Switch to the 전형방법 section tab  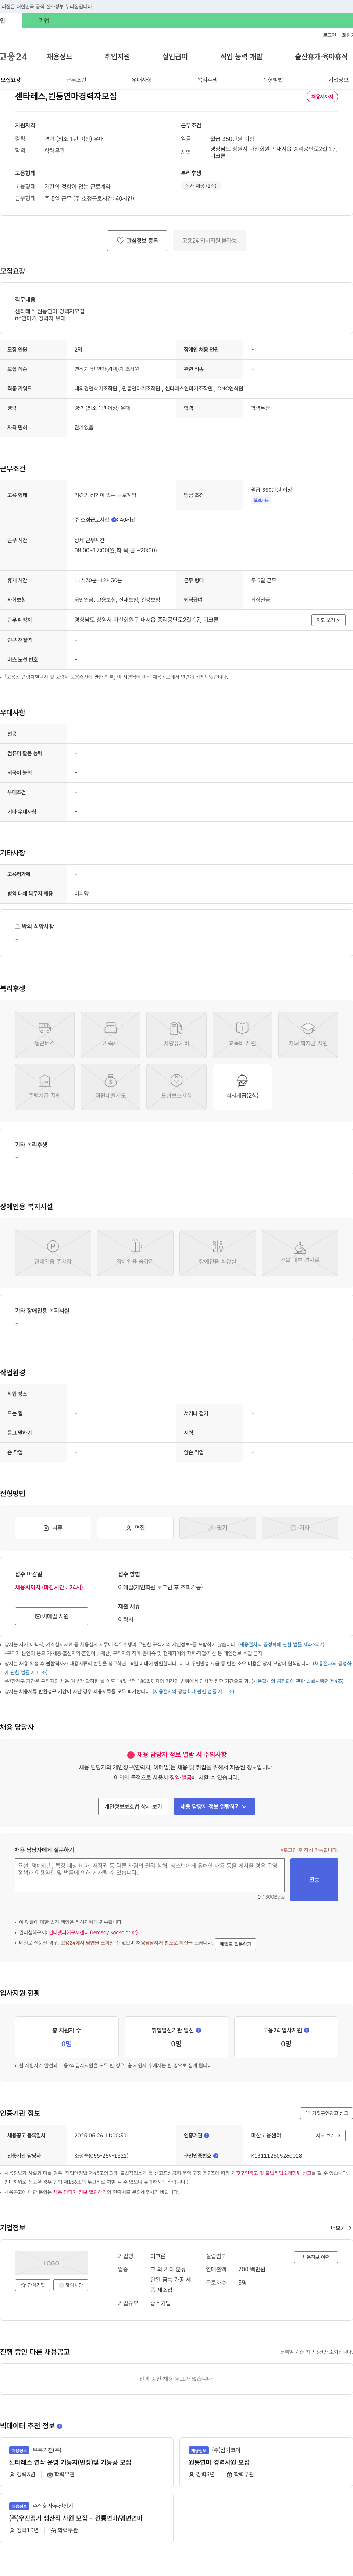click(x=273, y=80)
